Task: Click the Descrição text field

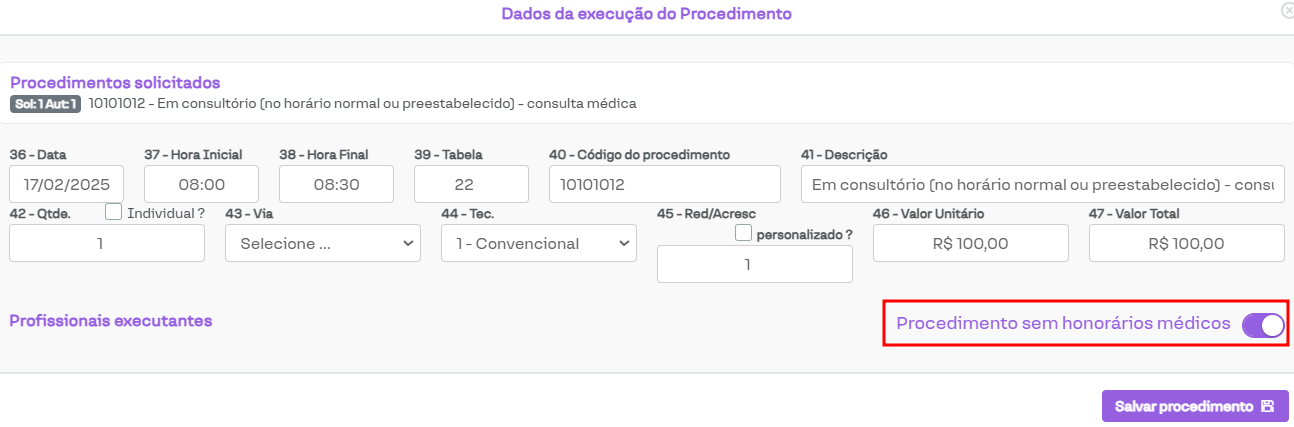Action: (1042, 185)
